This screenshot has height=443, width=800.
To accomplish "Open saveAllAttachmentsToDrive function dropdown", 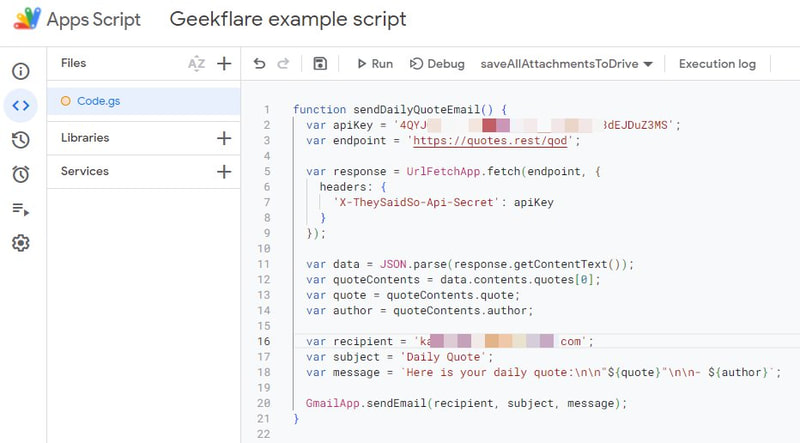I will (x=566, y=64).
